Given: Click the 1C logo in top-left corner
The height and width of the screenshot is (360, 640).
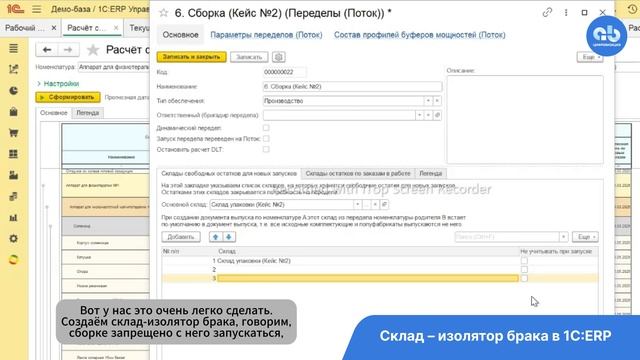Looking at the screenshot, I should tap(15, 8).
